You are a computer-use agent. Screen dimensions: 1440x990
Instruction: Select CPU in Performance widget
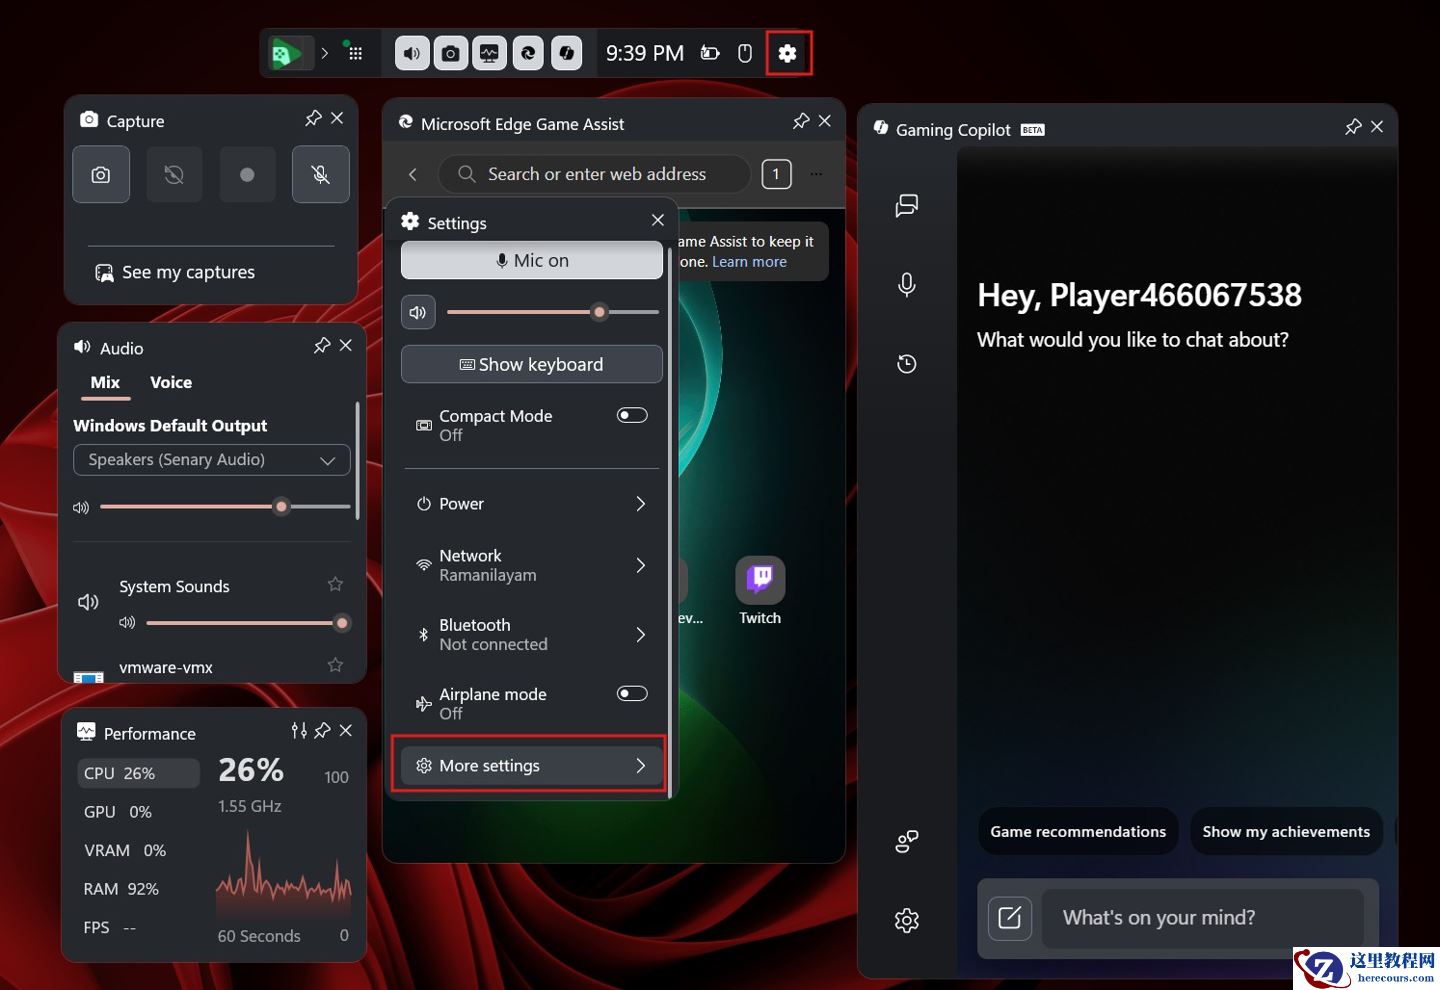click(x=138, y=773)
